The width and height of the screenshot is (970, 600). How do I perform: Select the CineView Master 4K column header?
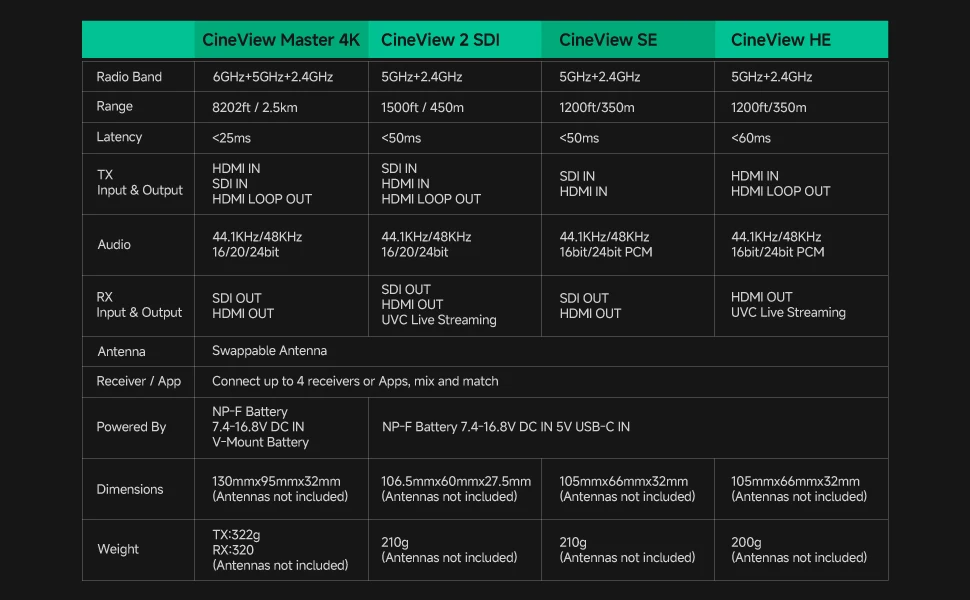pyautogui.click(x=280, y=40)
